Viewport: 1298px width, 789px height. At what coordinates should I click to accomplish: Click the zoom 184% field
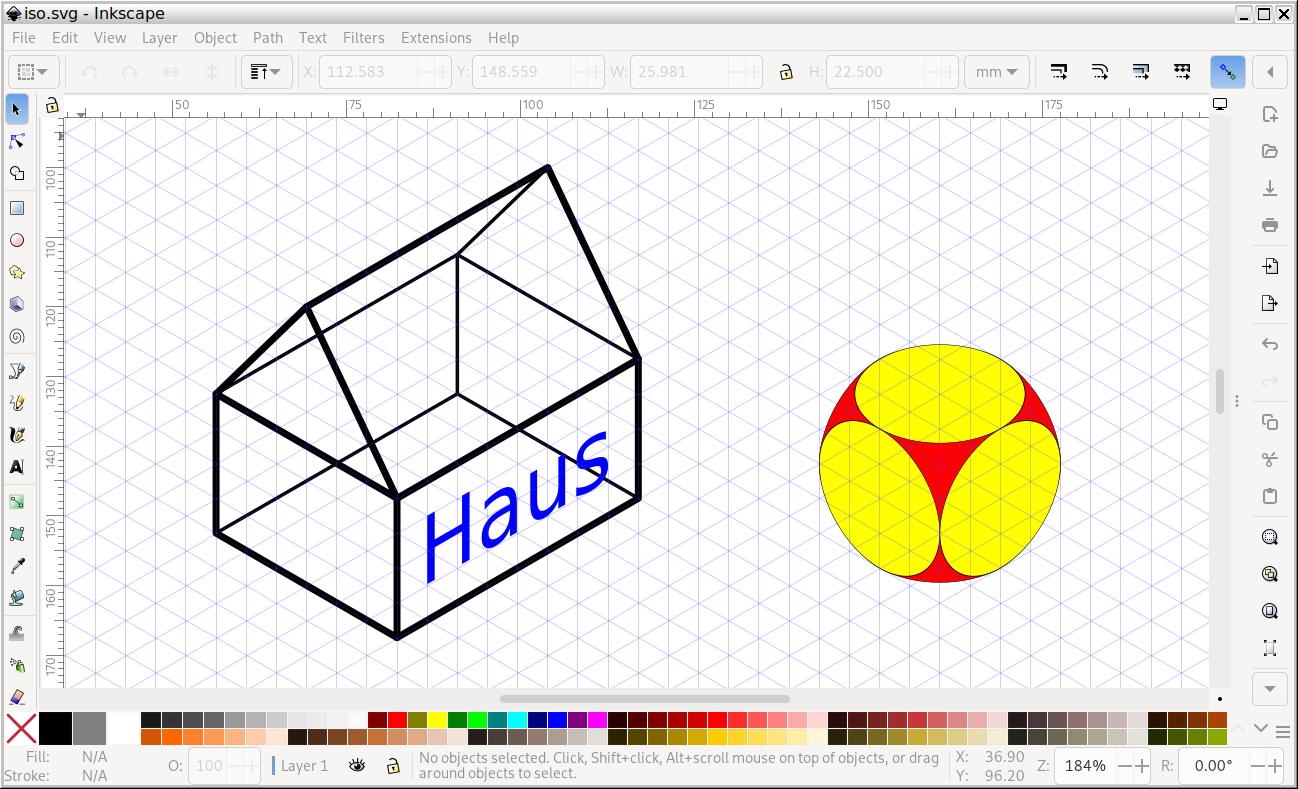(1085, 766)
